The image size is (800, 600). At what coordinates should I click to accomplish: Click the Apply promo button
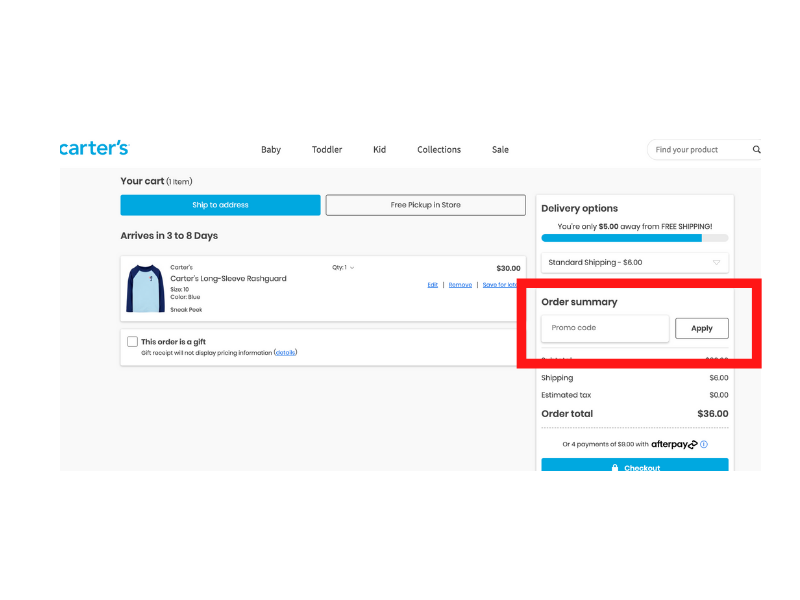coord(702,328)
